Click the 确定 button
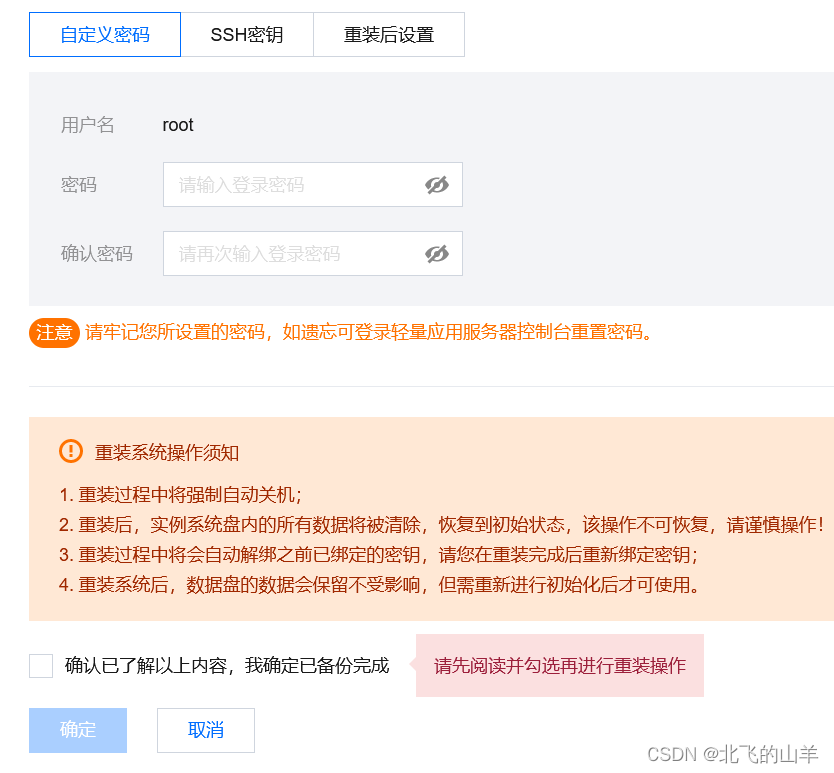This screenshot has height=773, width=834. [78, 730]
